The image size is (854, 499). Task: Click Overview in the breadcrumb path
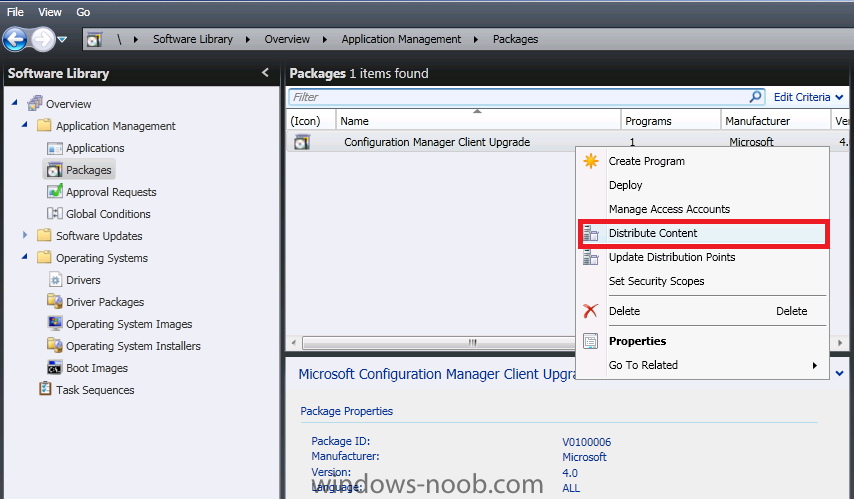pyautogui.click(x=287, y=39)
